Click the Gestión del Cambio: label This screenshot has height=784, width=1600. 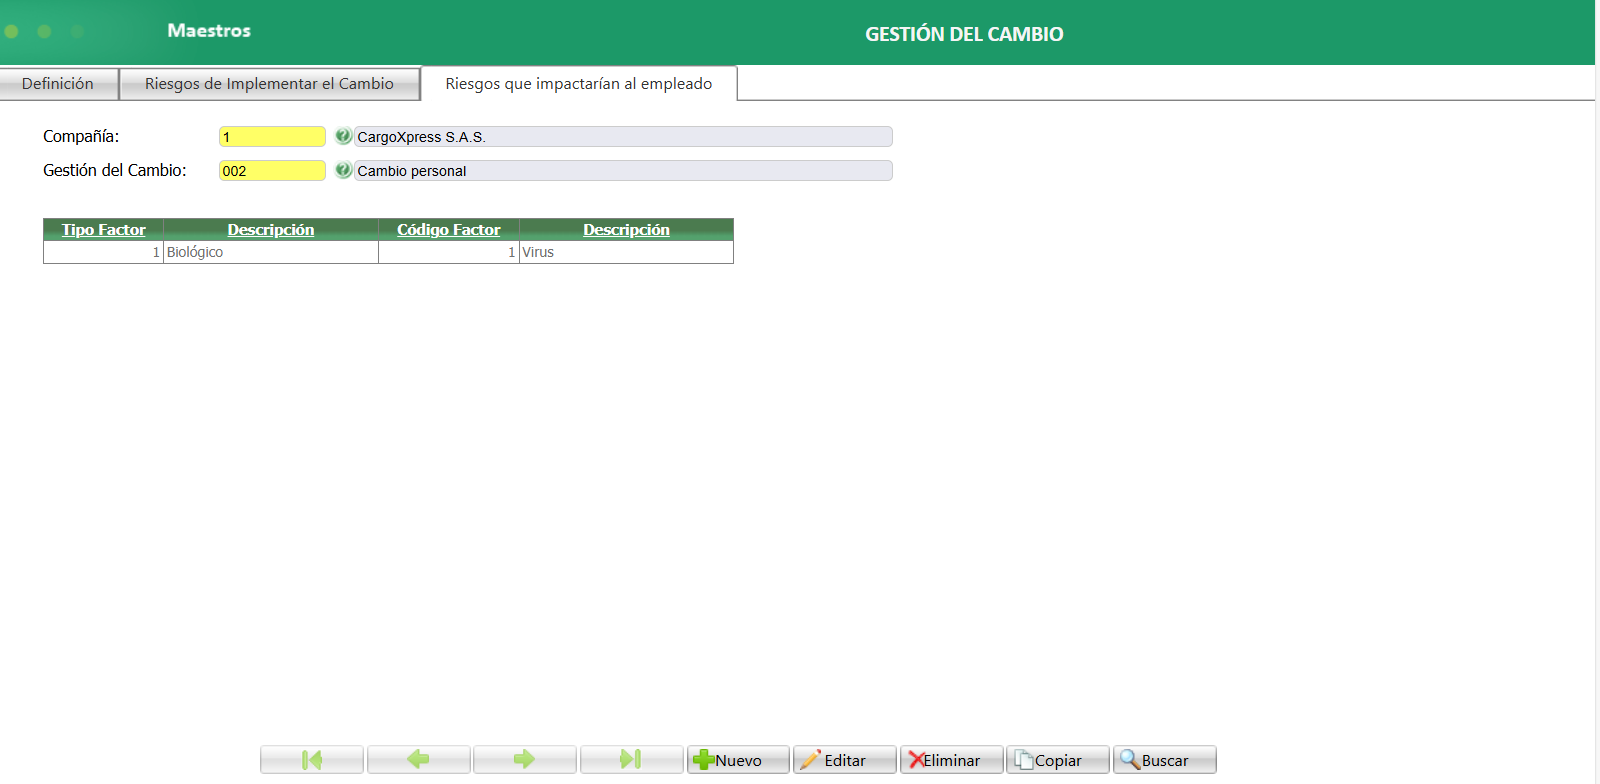115,170
